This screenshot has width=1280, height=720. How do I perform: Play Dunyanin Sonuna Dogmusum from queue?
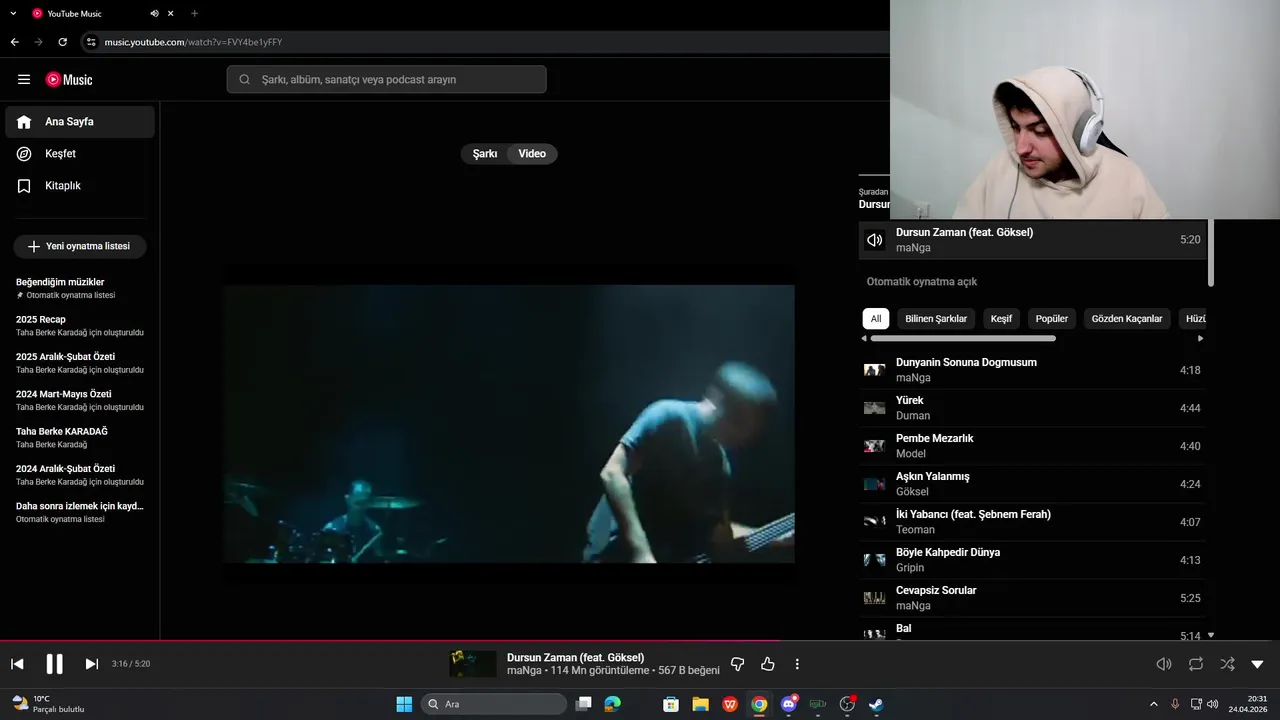1032,370
